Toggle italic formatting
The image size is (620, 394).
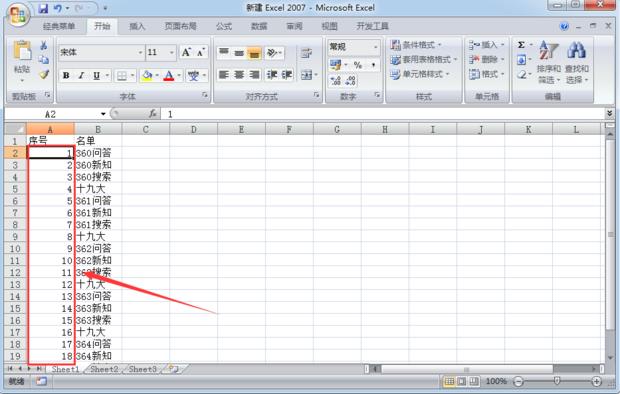click(x=81, y=75)
